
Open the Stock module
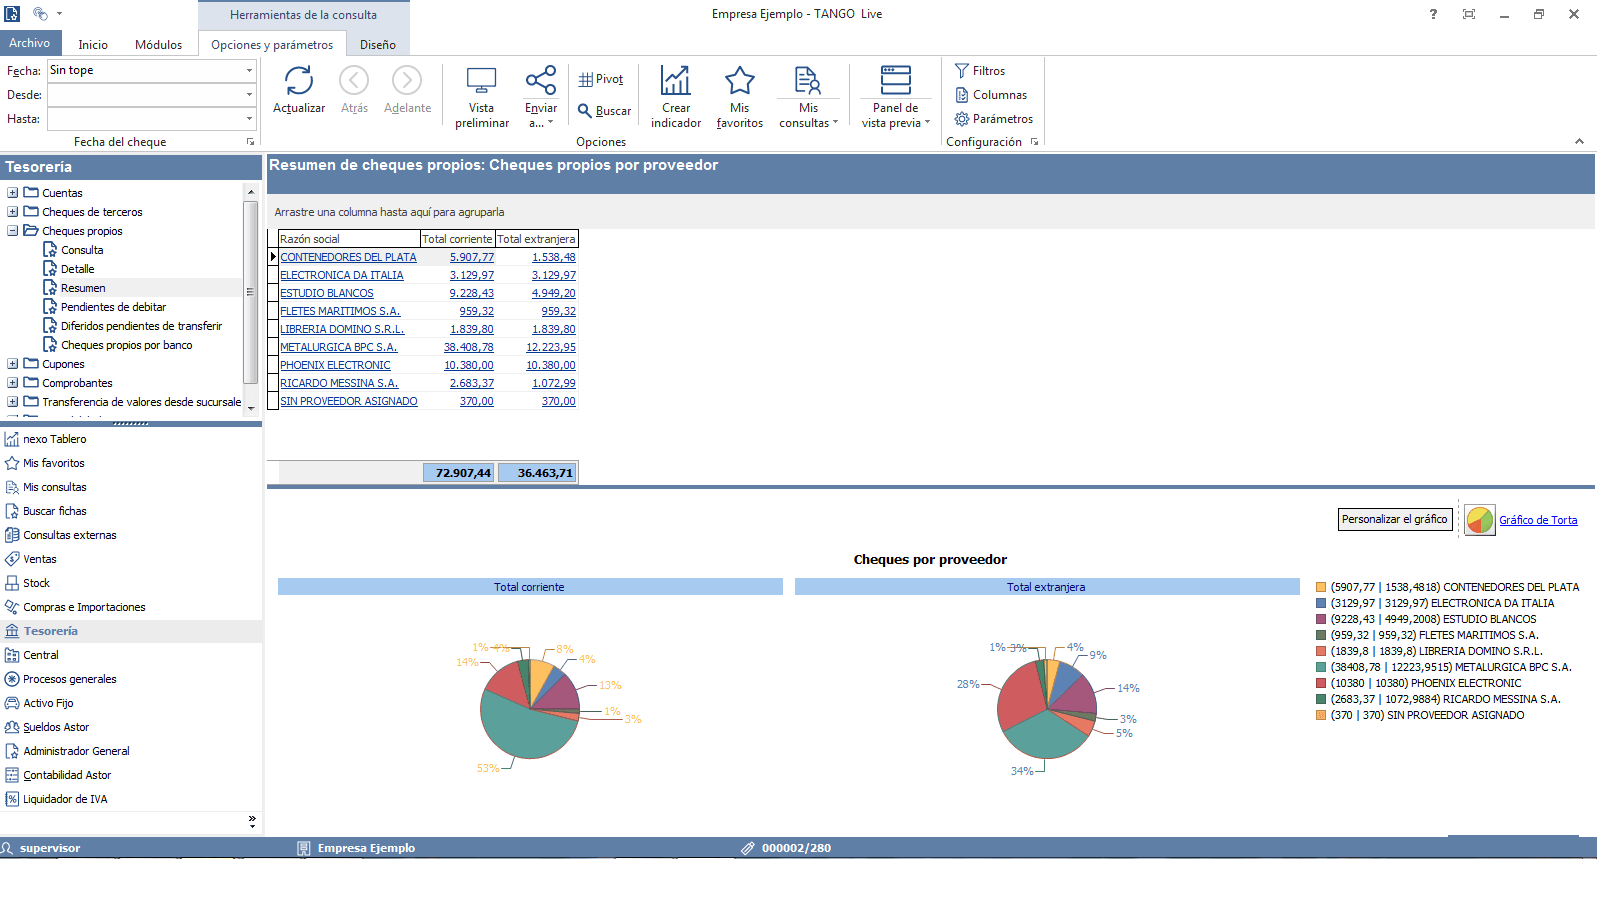pyautogui.click(x=27, y=583)
